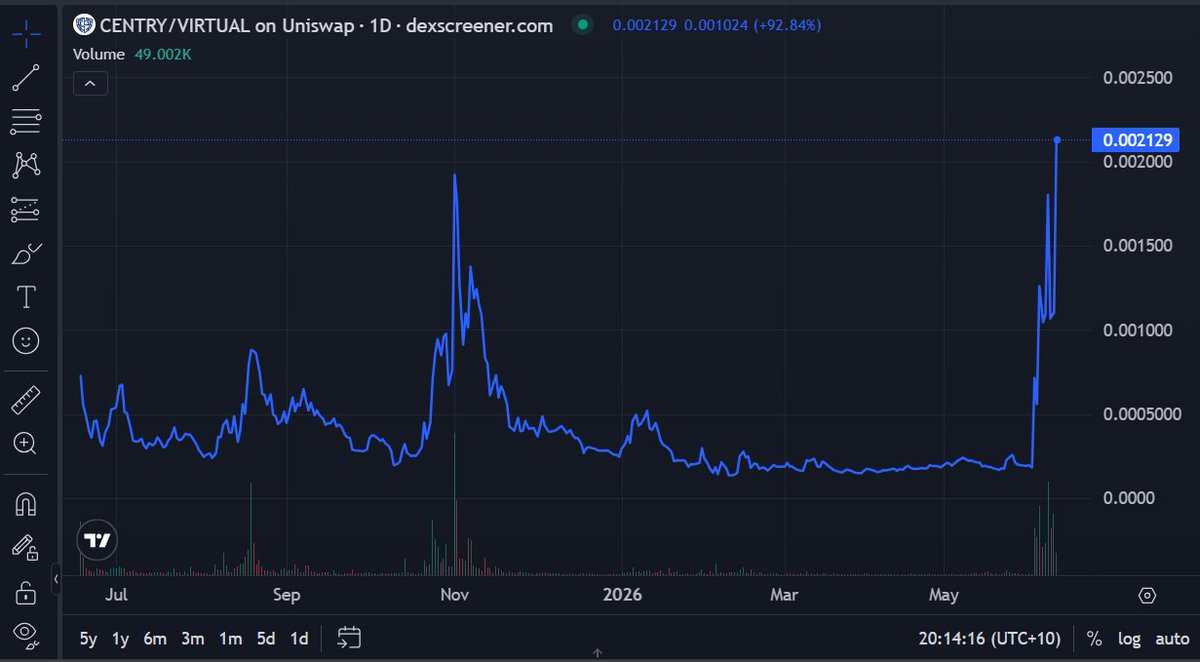This screenshot has height=662, width=1200.
Task: Set time range to 1m
Action: click(x=230, y=638)
